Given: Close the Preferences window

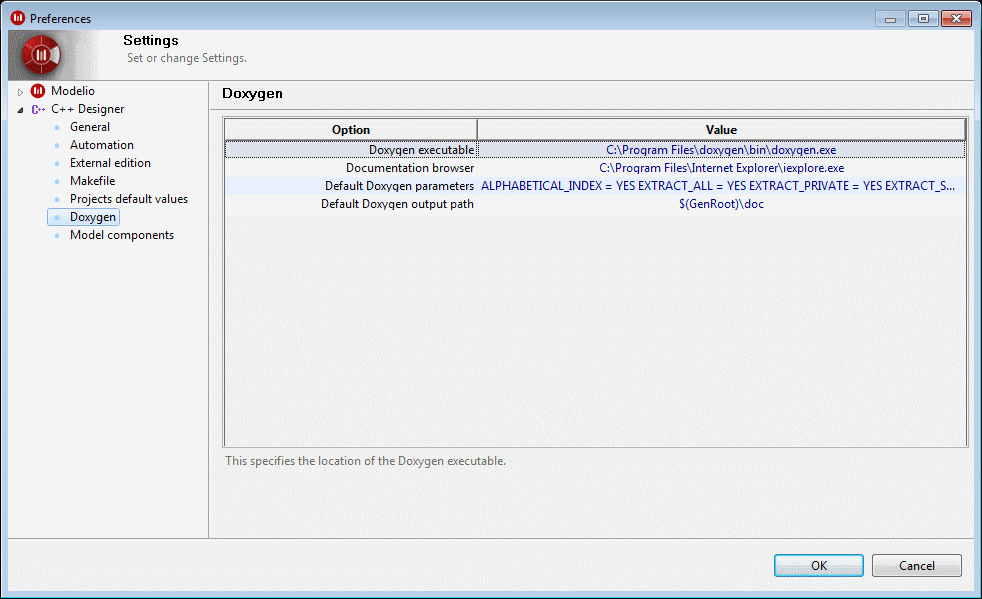Looking at the screenshot, I should point(956,19).
